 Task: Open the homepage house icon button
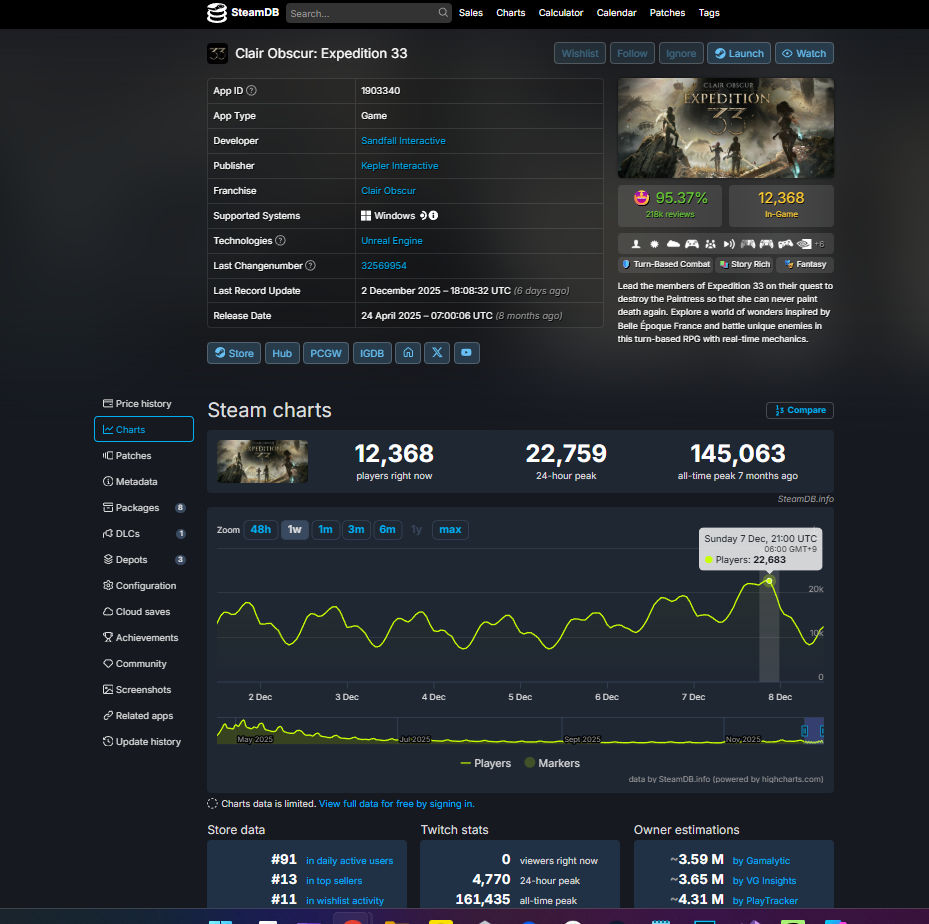tap(408, 353)
